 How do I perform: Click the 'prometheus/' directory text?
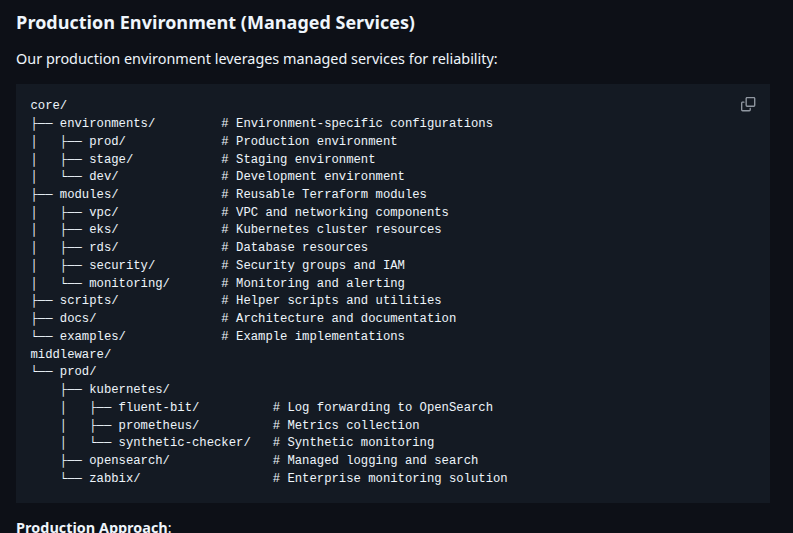pos(159,425)
